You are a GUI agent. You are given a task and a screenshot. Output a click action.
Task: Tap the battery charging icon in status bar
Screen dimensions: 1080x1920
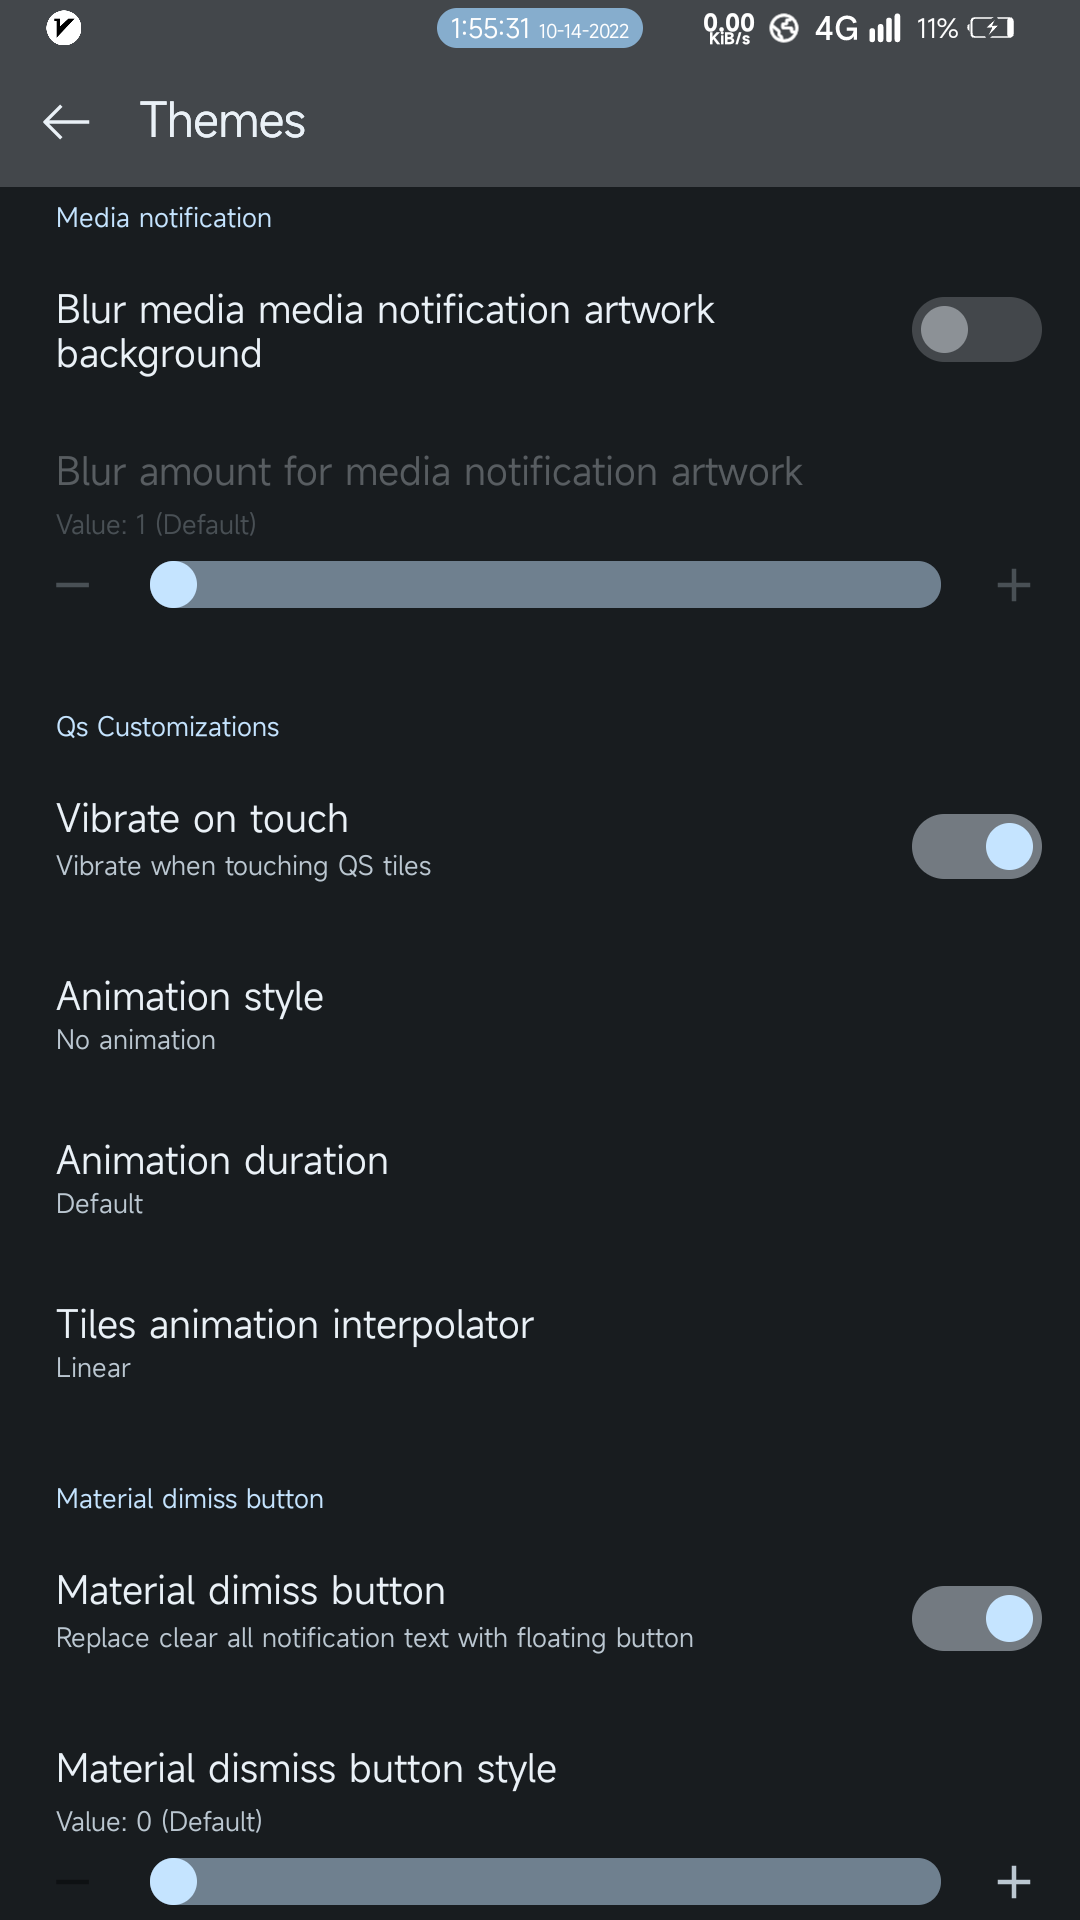[x=990, y=28]
